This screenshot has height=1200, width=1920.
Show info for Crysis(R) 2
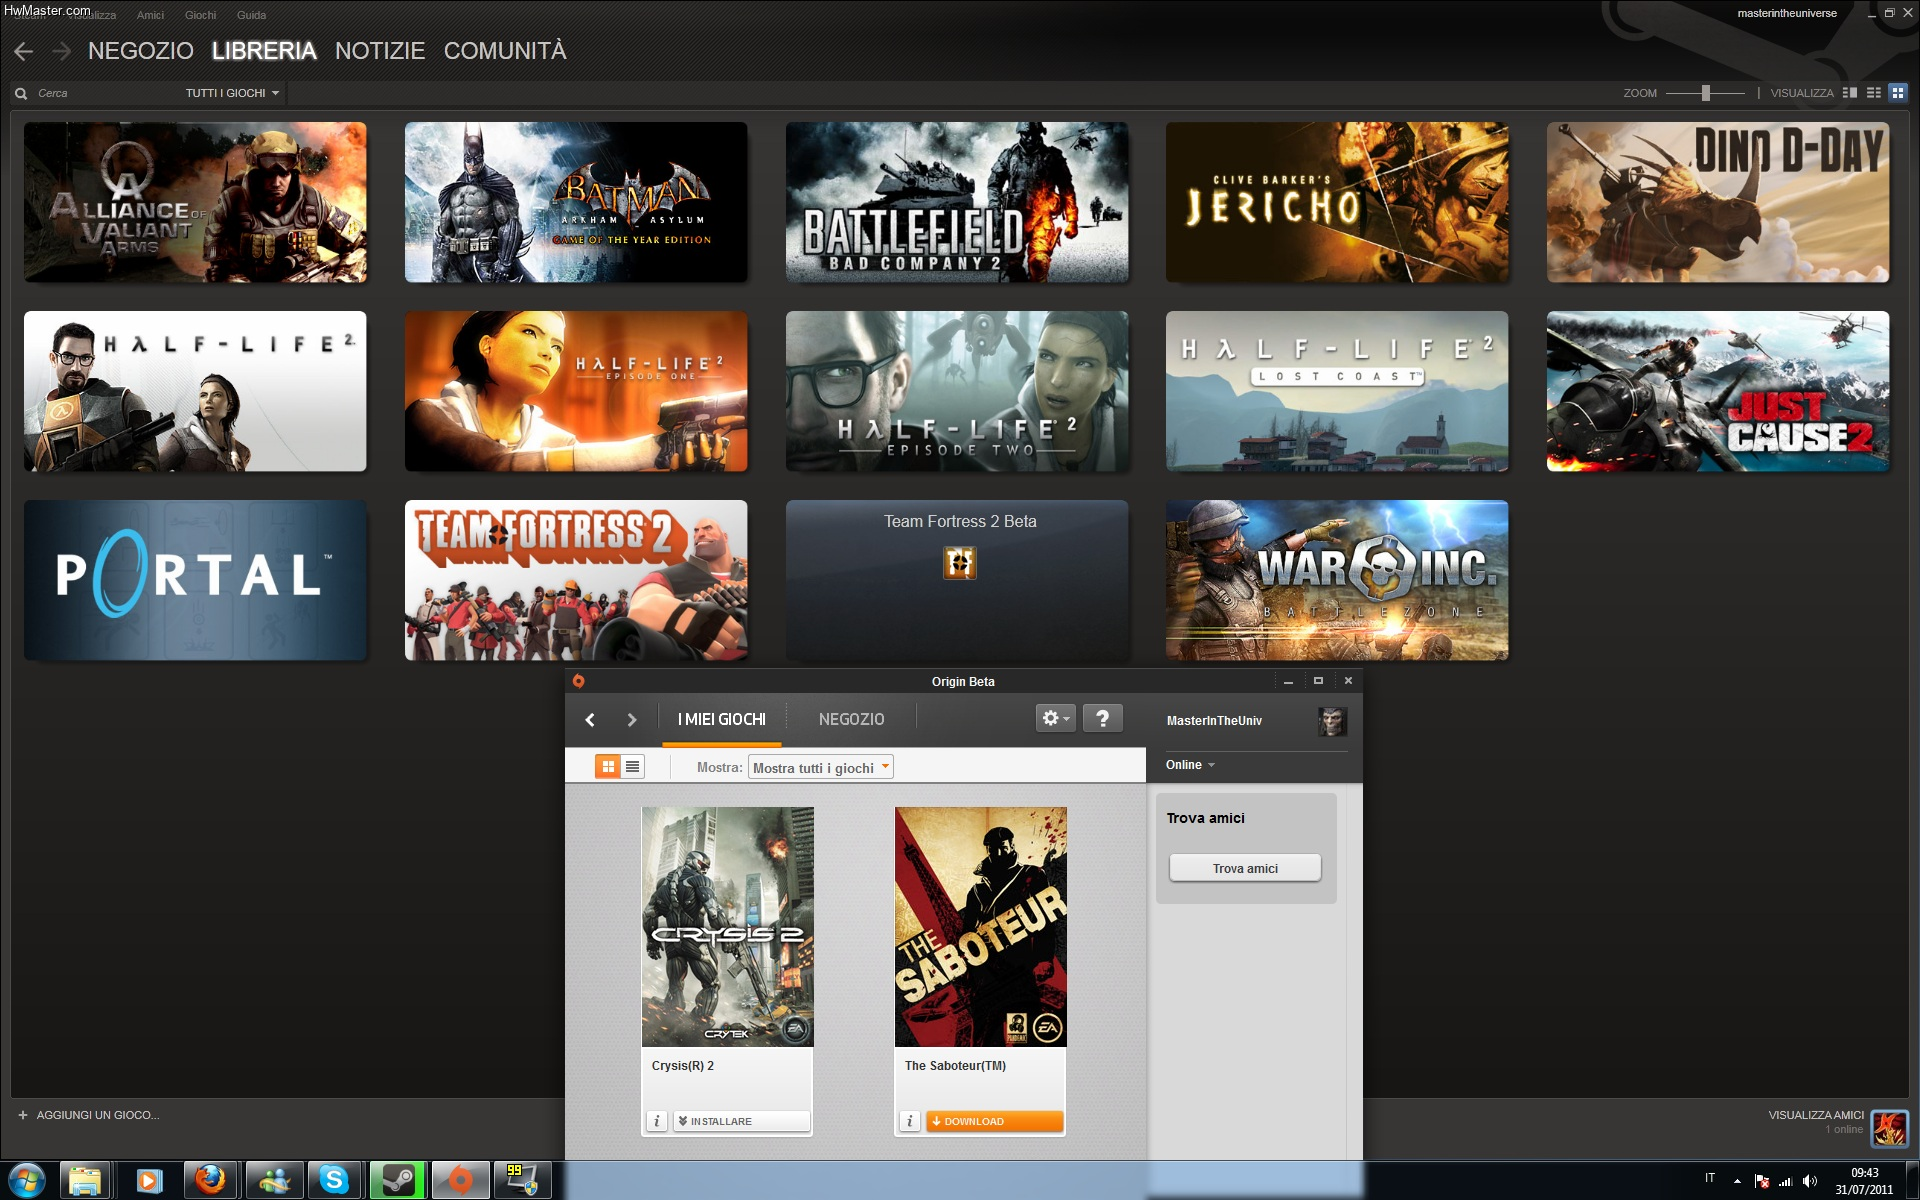[657, 1121]
